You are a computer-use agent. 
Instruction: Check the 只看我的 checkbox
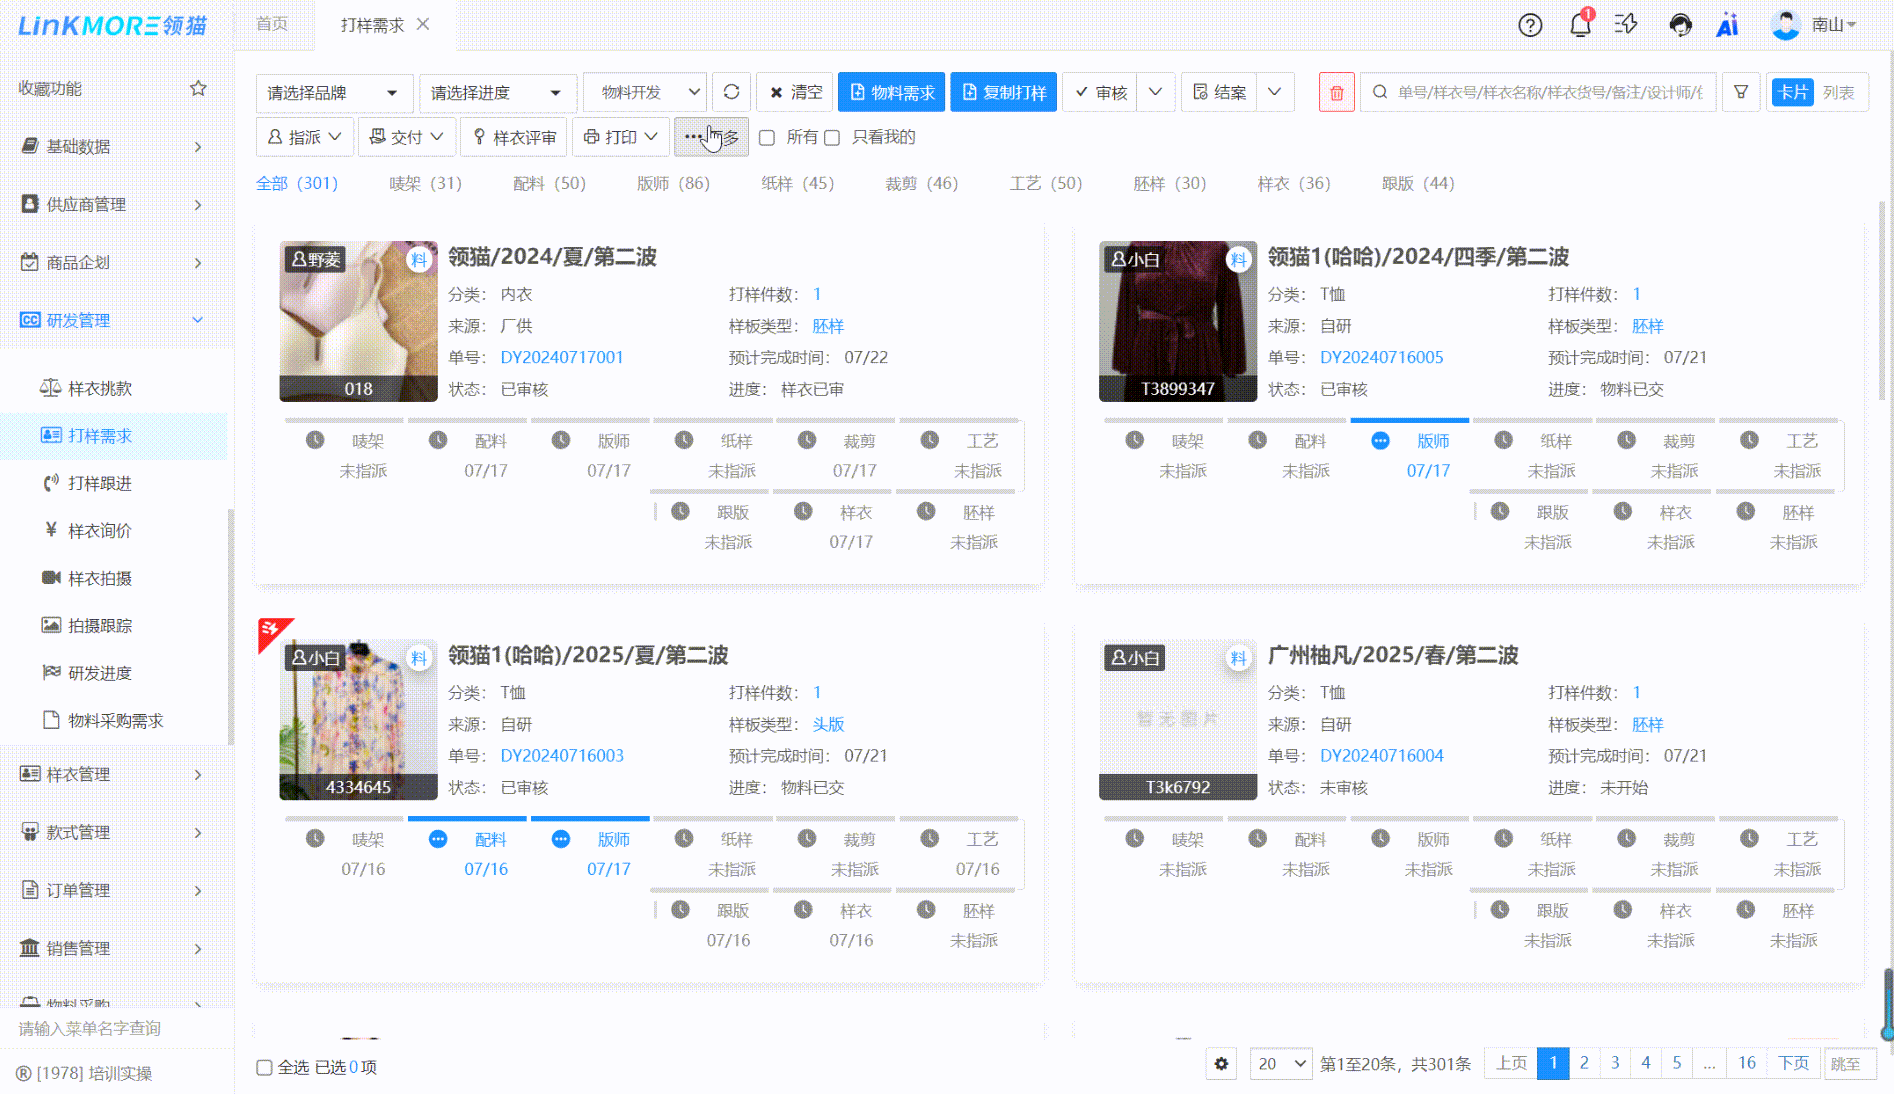832,138
